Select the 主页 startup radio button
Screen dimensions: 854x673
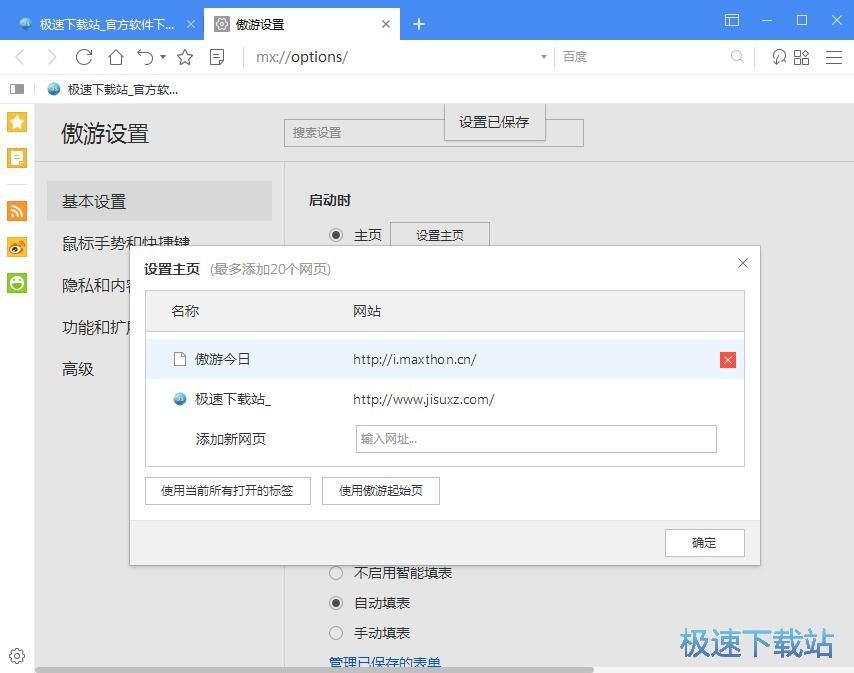(x=336, y=235)
